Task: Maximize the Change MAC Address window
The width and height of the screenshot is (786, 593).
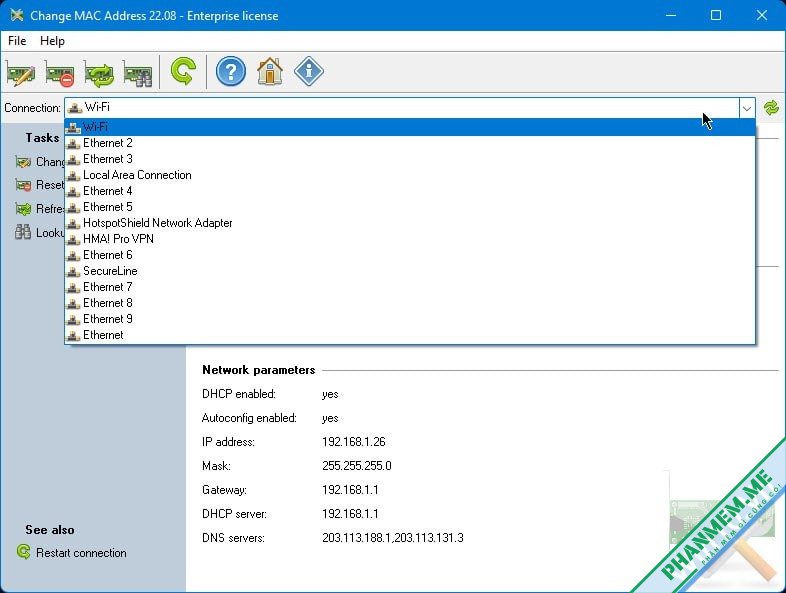Action: pos(716,16)
